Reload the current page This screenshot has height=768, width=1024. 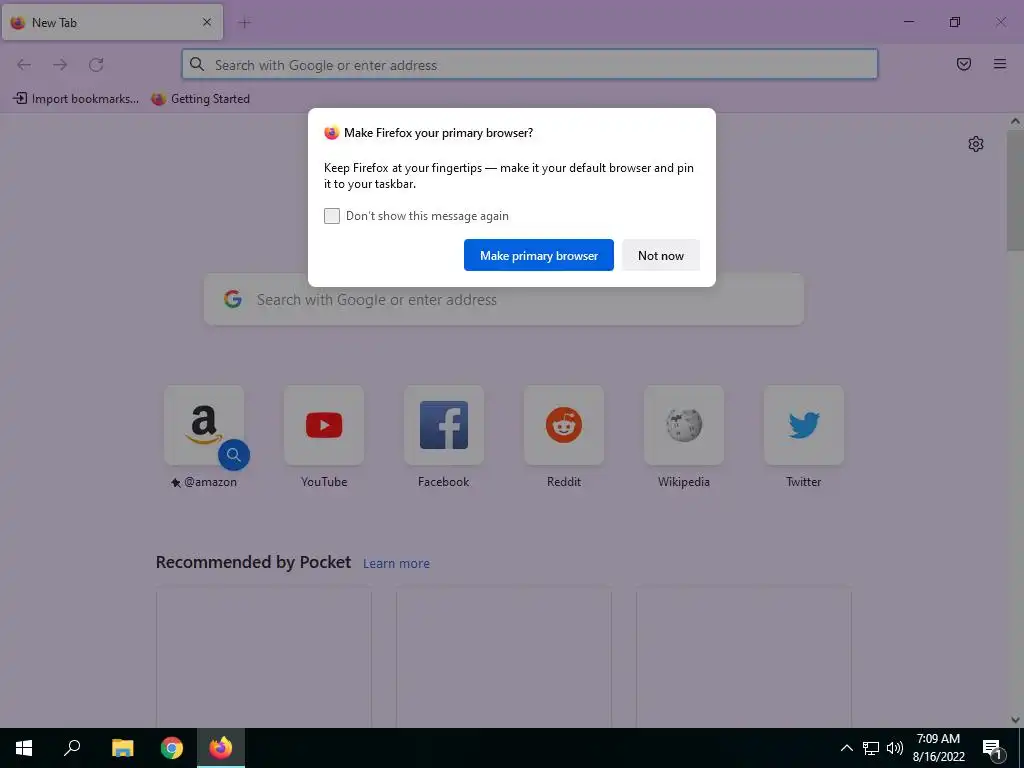click(x=96, y=65)
